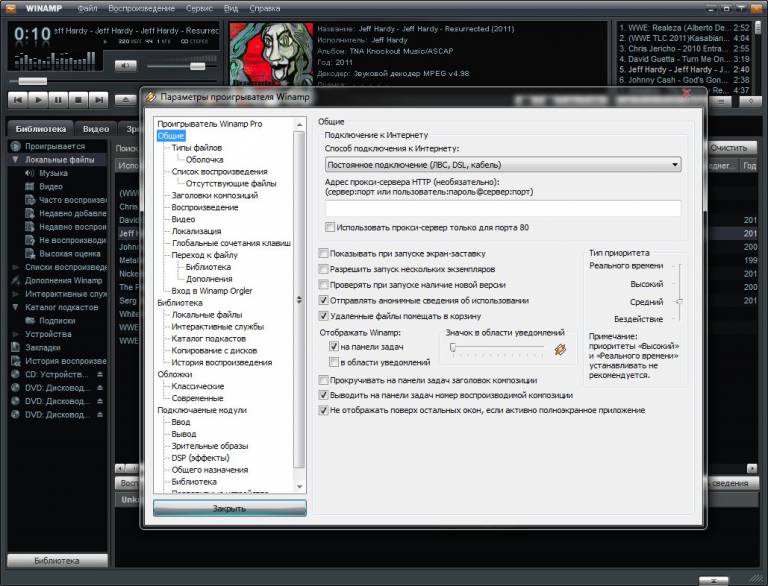Open the Сервис menu
Screen dimensions: 768x586
coord(199,8)
